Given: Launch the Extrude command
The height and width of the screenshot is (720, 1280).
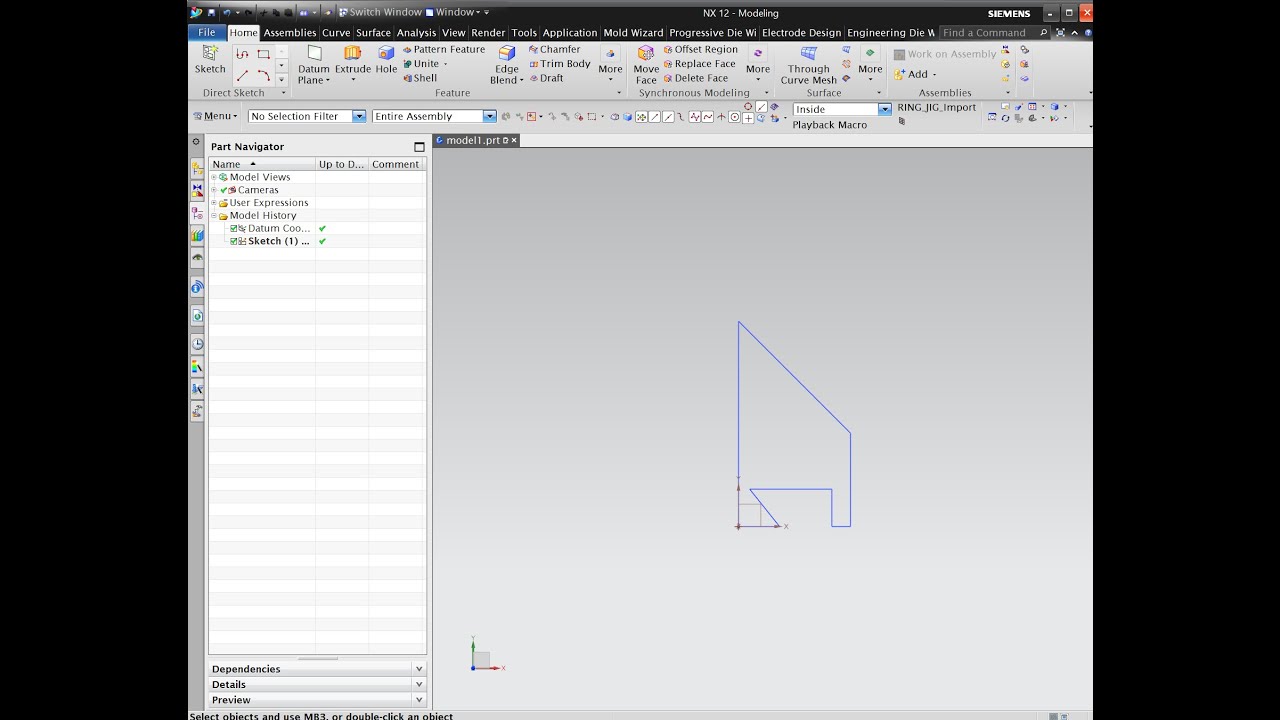Looking at the screenshot, I should click(x=352, y=60).
